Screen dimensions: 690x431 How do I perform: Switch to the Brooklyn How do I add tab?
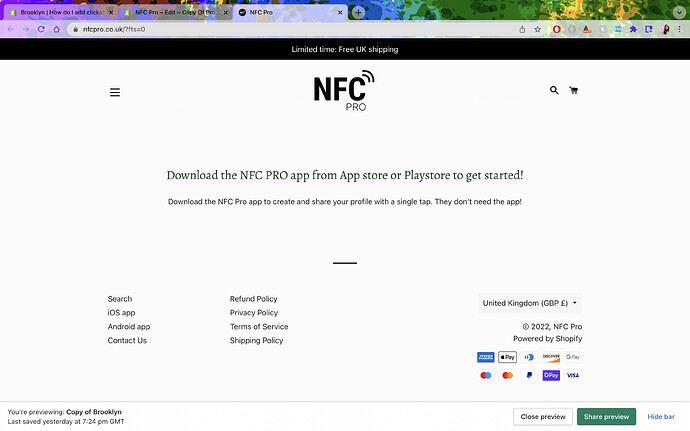(60, 12)
